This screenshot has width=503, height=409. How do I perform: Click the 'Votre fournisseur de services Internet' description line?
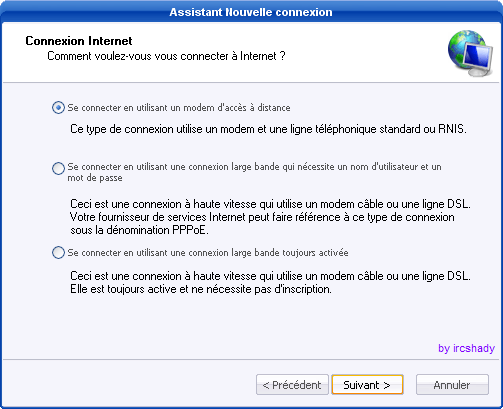click(262, 217)
